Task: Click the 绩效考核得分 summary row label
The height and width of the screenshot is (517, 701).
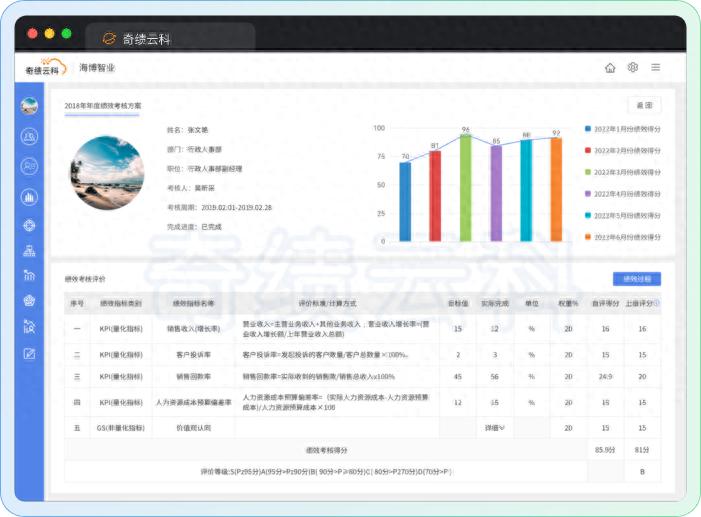Action: [326, 450]
